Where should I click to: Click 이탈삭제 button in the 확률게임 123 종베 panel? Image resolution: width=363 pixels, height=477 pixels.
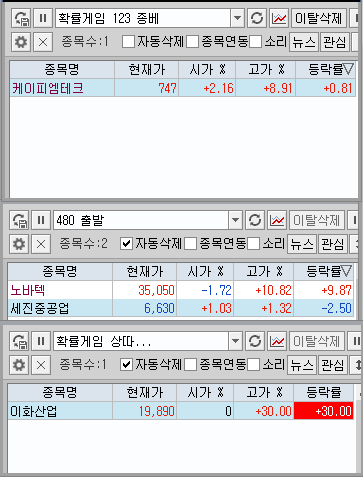tap(319, 18)
